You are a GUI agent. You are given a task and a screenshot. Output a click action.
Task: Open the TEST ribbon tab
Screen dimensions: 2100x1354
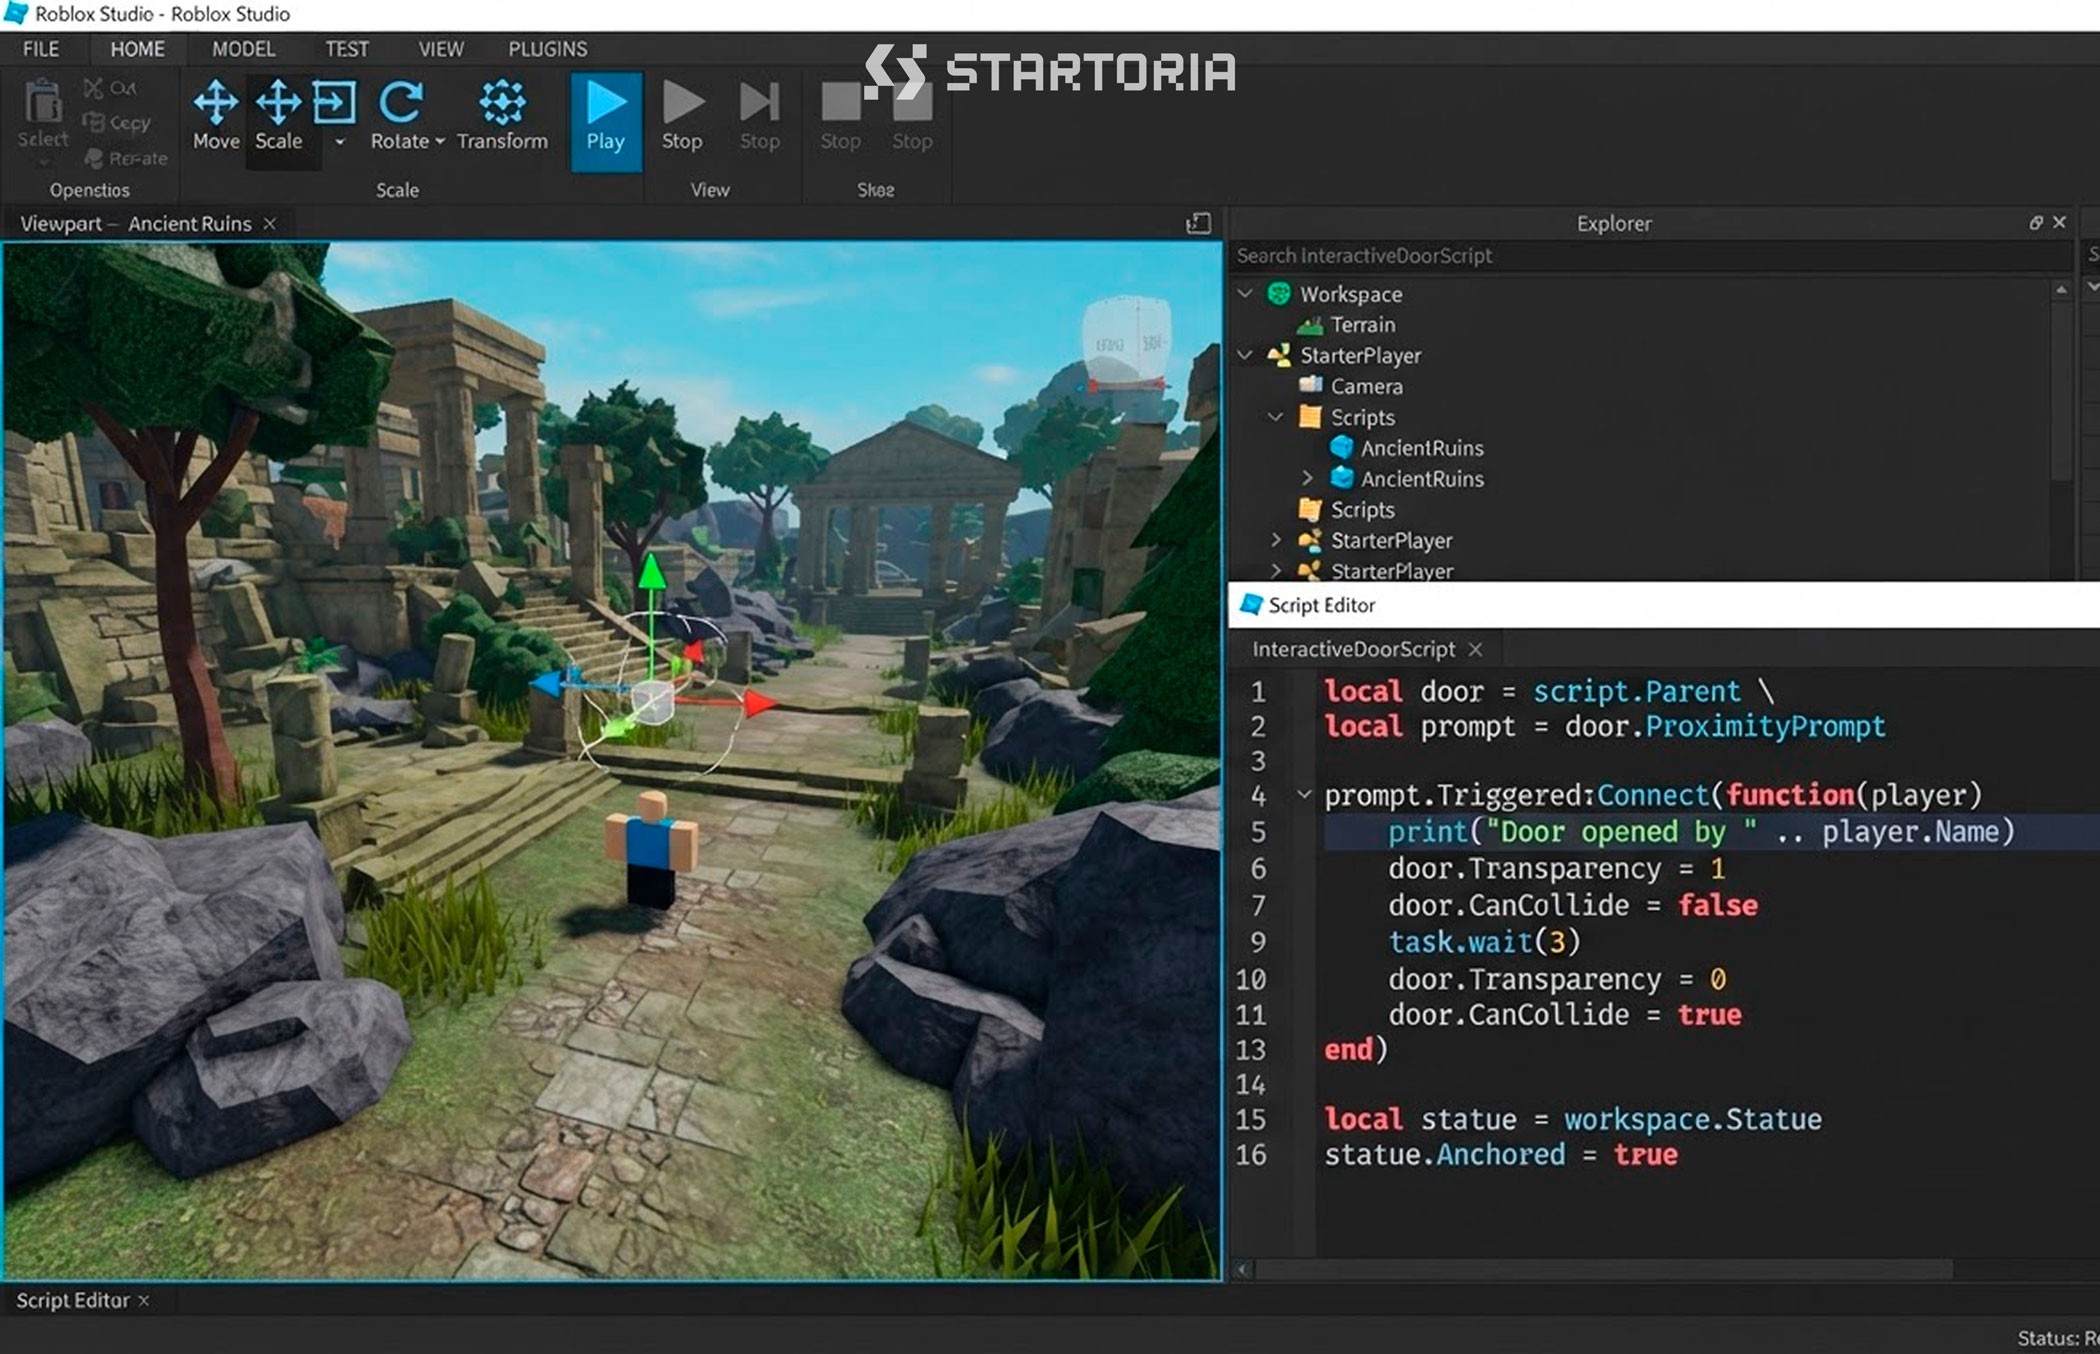[347, 49]
